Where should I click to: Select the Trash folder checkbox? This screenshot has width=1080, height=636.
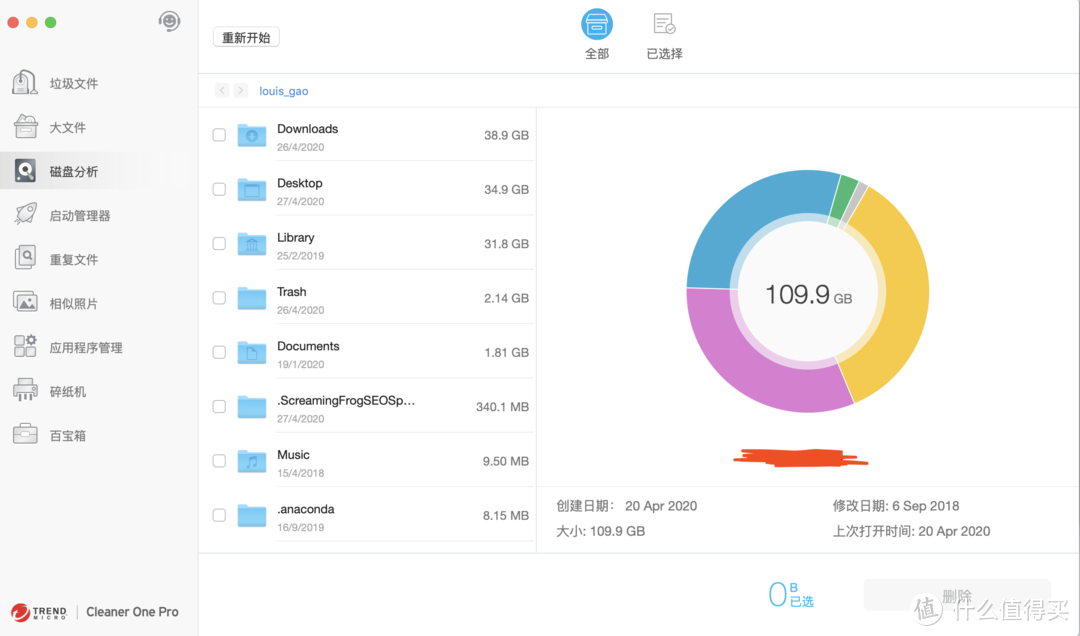pos(219,298)
